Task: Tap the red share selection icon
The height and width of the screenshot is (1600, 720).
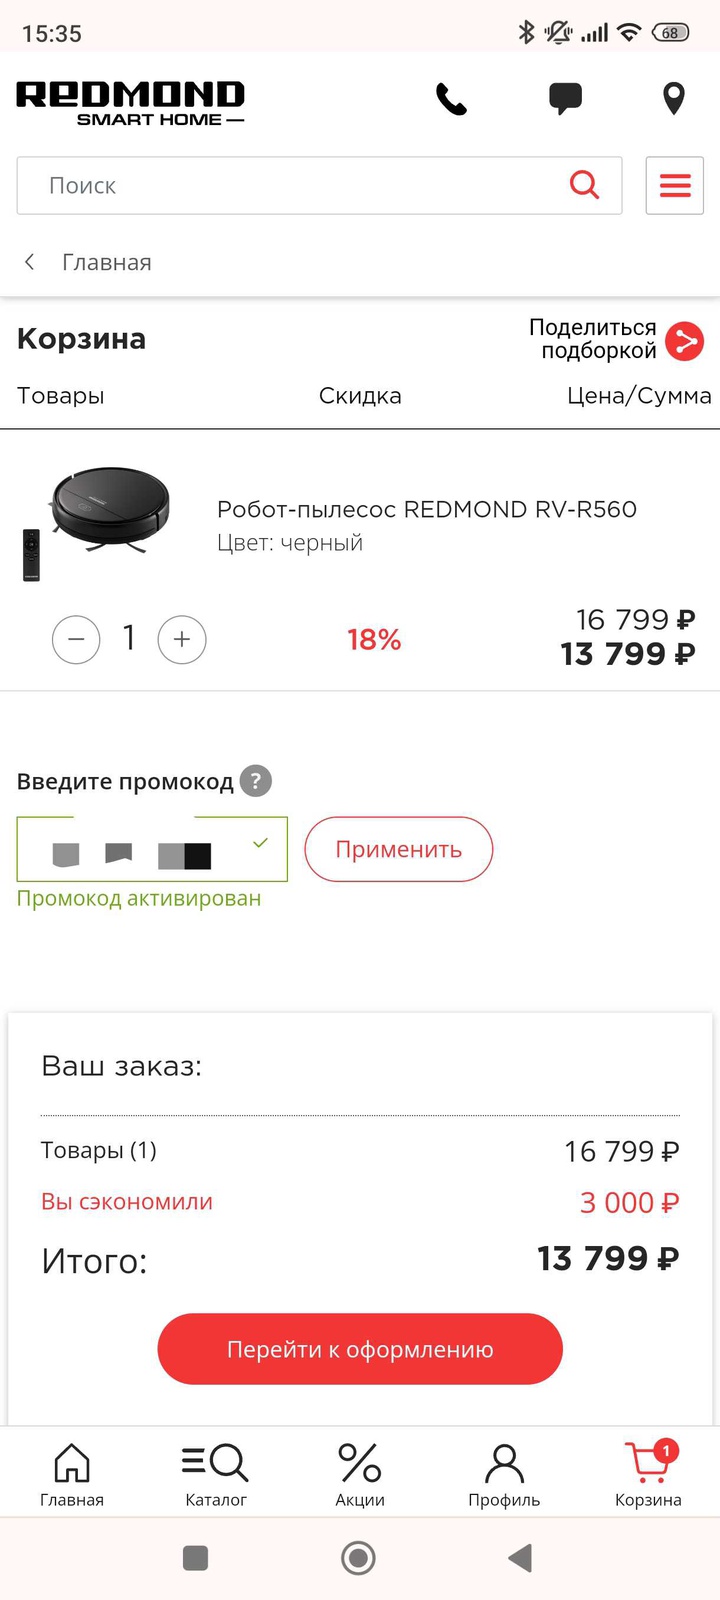Action: click(685, 341)
